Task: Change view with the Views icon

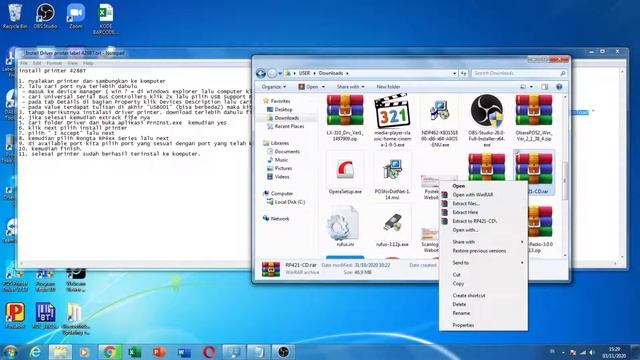Action: pos(523,87)
